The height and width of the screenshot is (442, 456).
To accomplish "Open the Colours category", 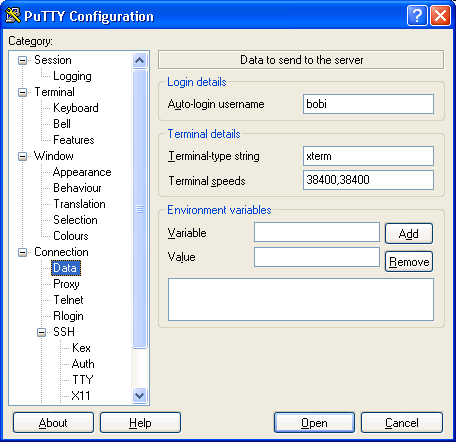I will tap(71, 236).
